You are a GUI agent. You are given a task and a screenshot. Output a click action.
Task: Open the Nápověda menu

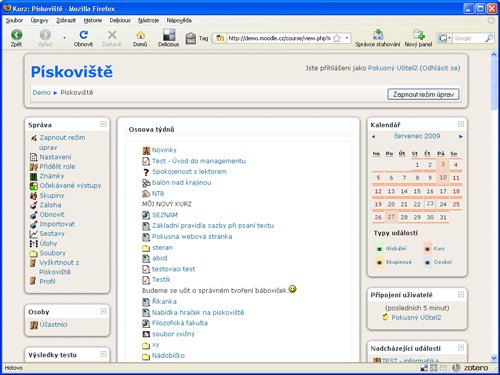179,20
